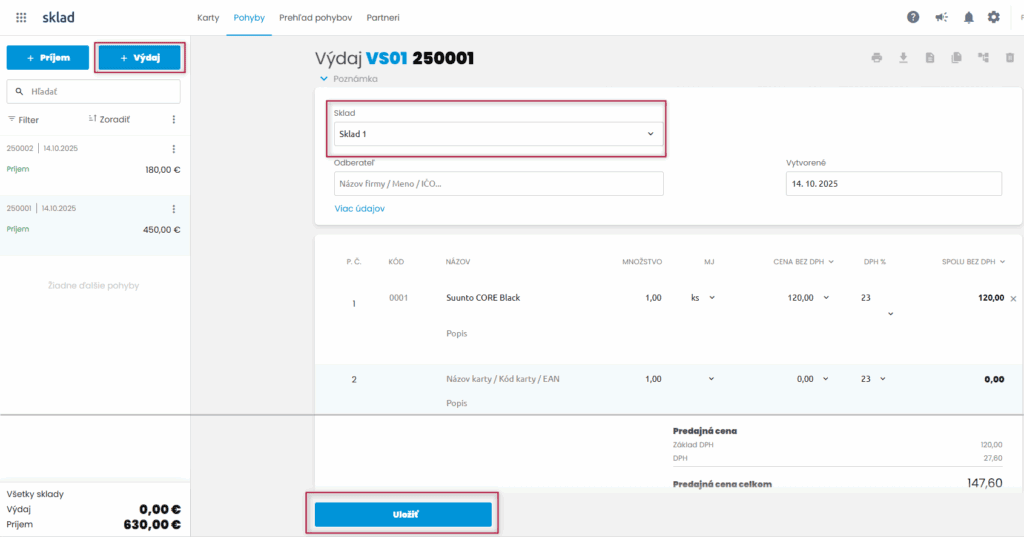This screenshot has width=1024, height=537.
Task: Open the apps grid launcher icon
Action: point(22,18)
